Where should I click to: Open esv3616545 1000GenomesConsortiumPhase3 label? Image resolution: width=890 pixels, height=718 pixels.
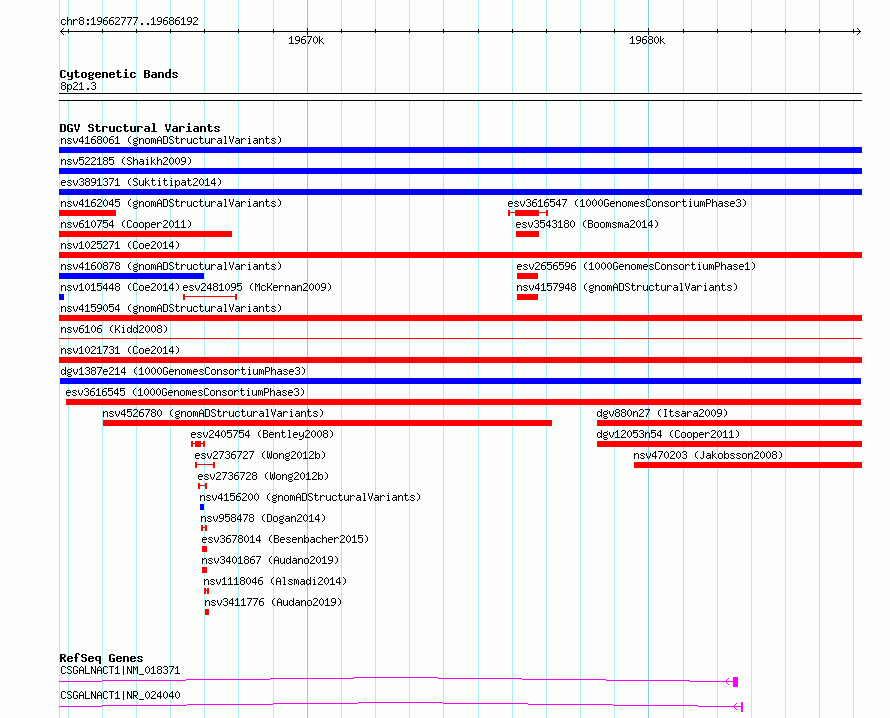[x=185, y=392]
